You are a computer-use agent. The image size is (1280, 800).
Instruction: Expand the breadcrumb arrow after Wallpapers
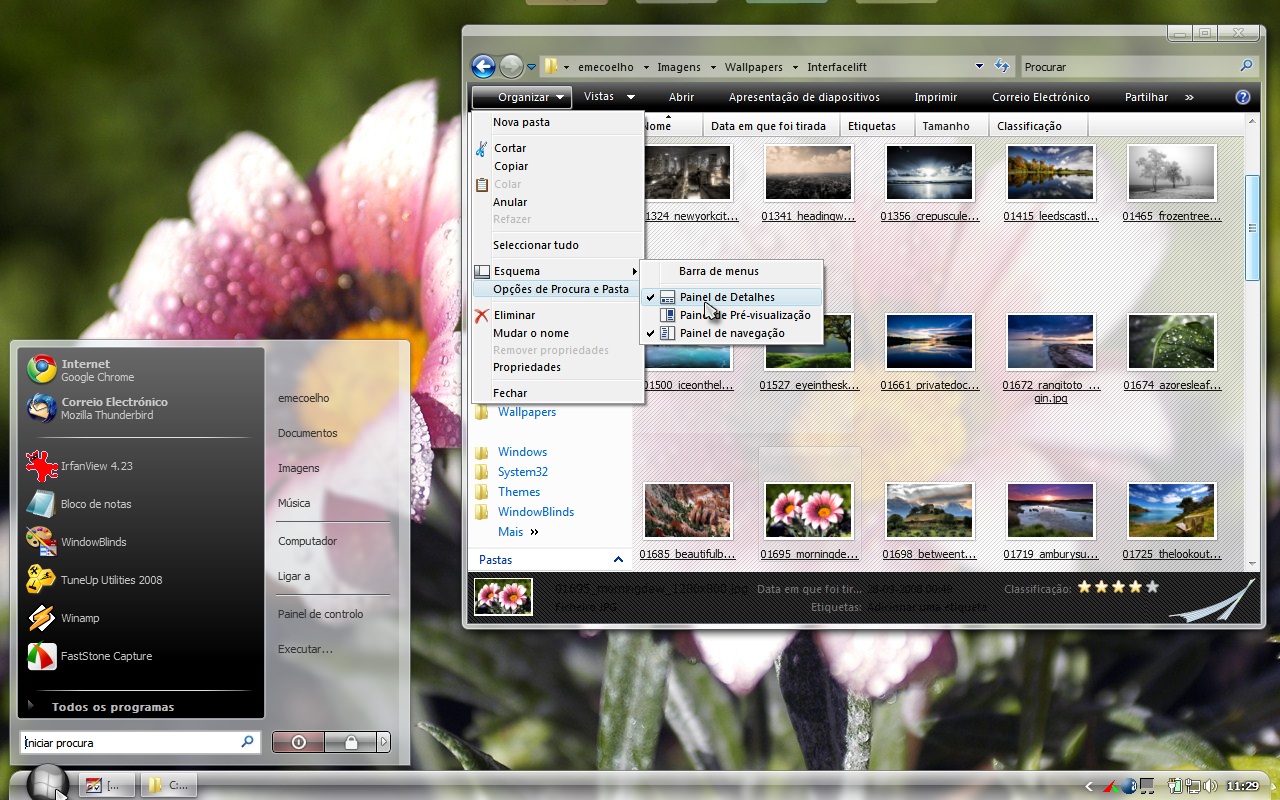pyautogui.click(x=795, y=67)
